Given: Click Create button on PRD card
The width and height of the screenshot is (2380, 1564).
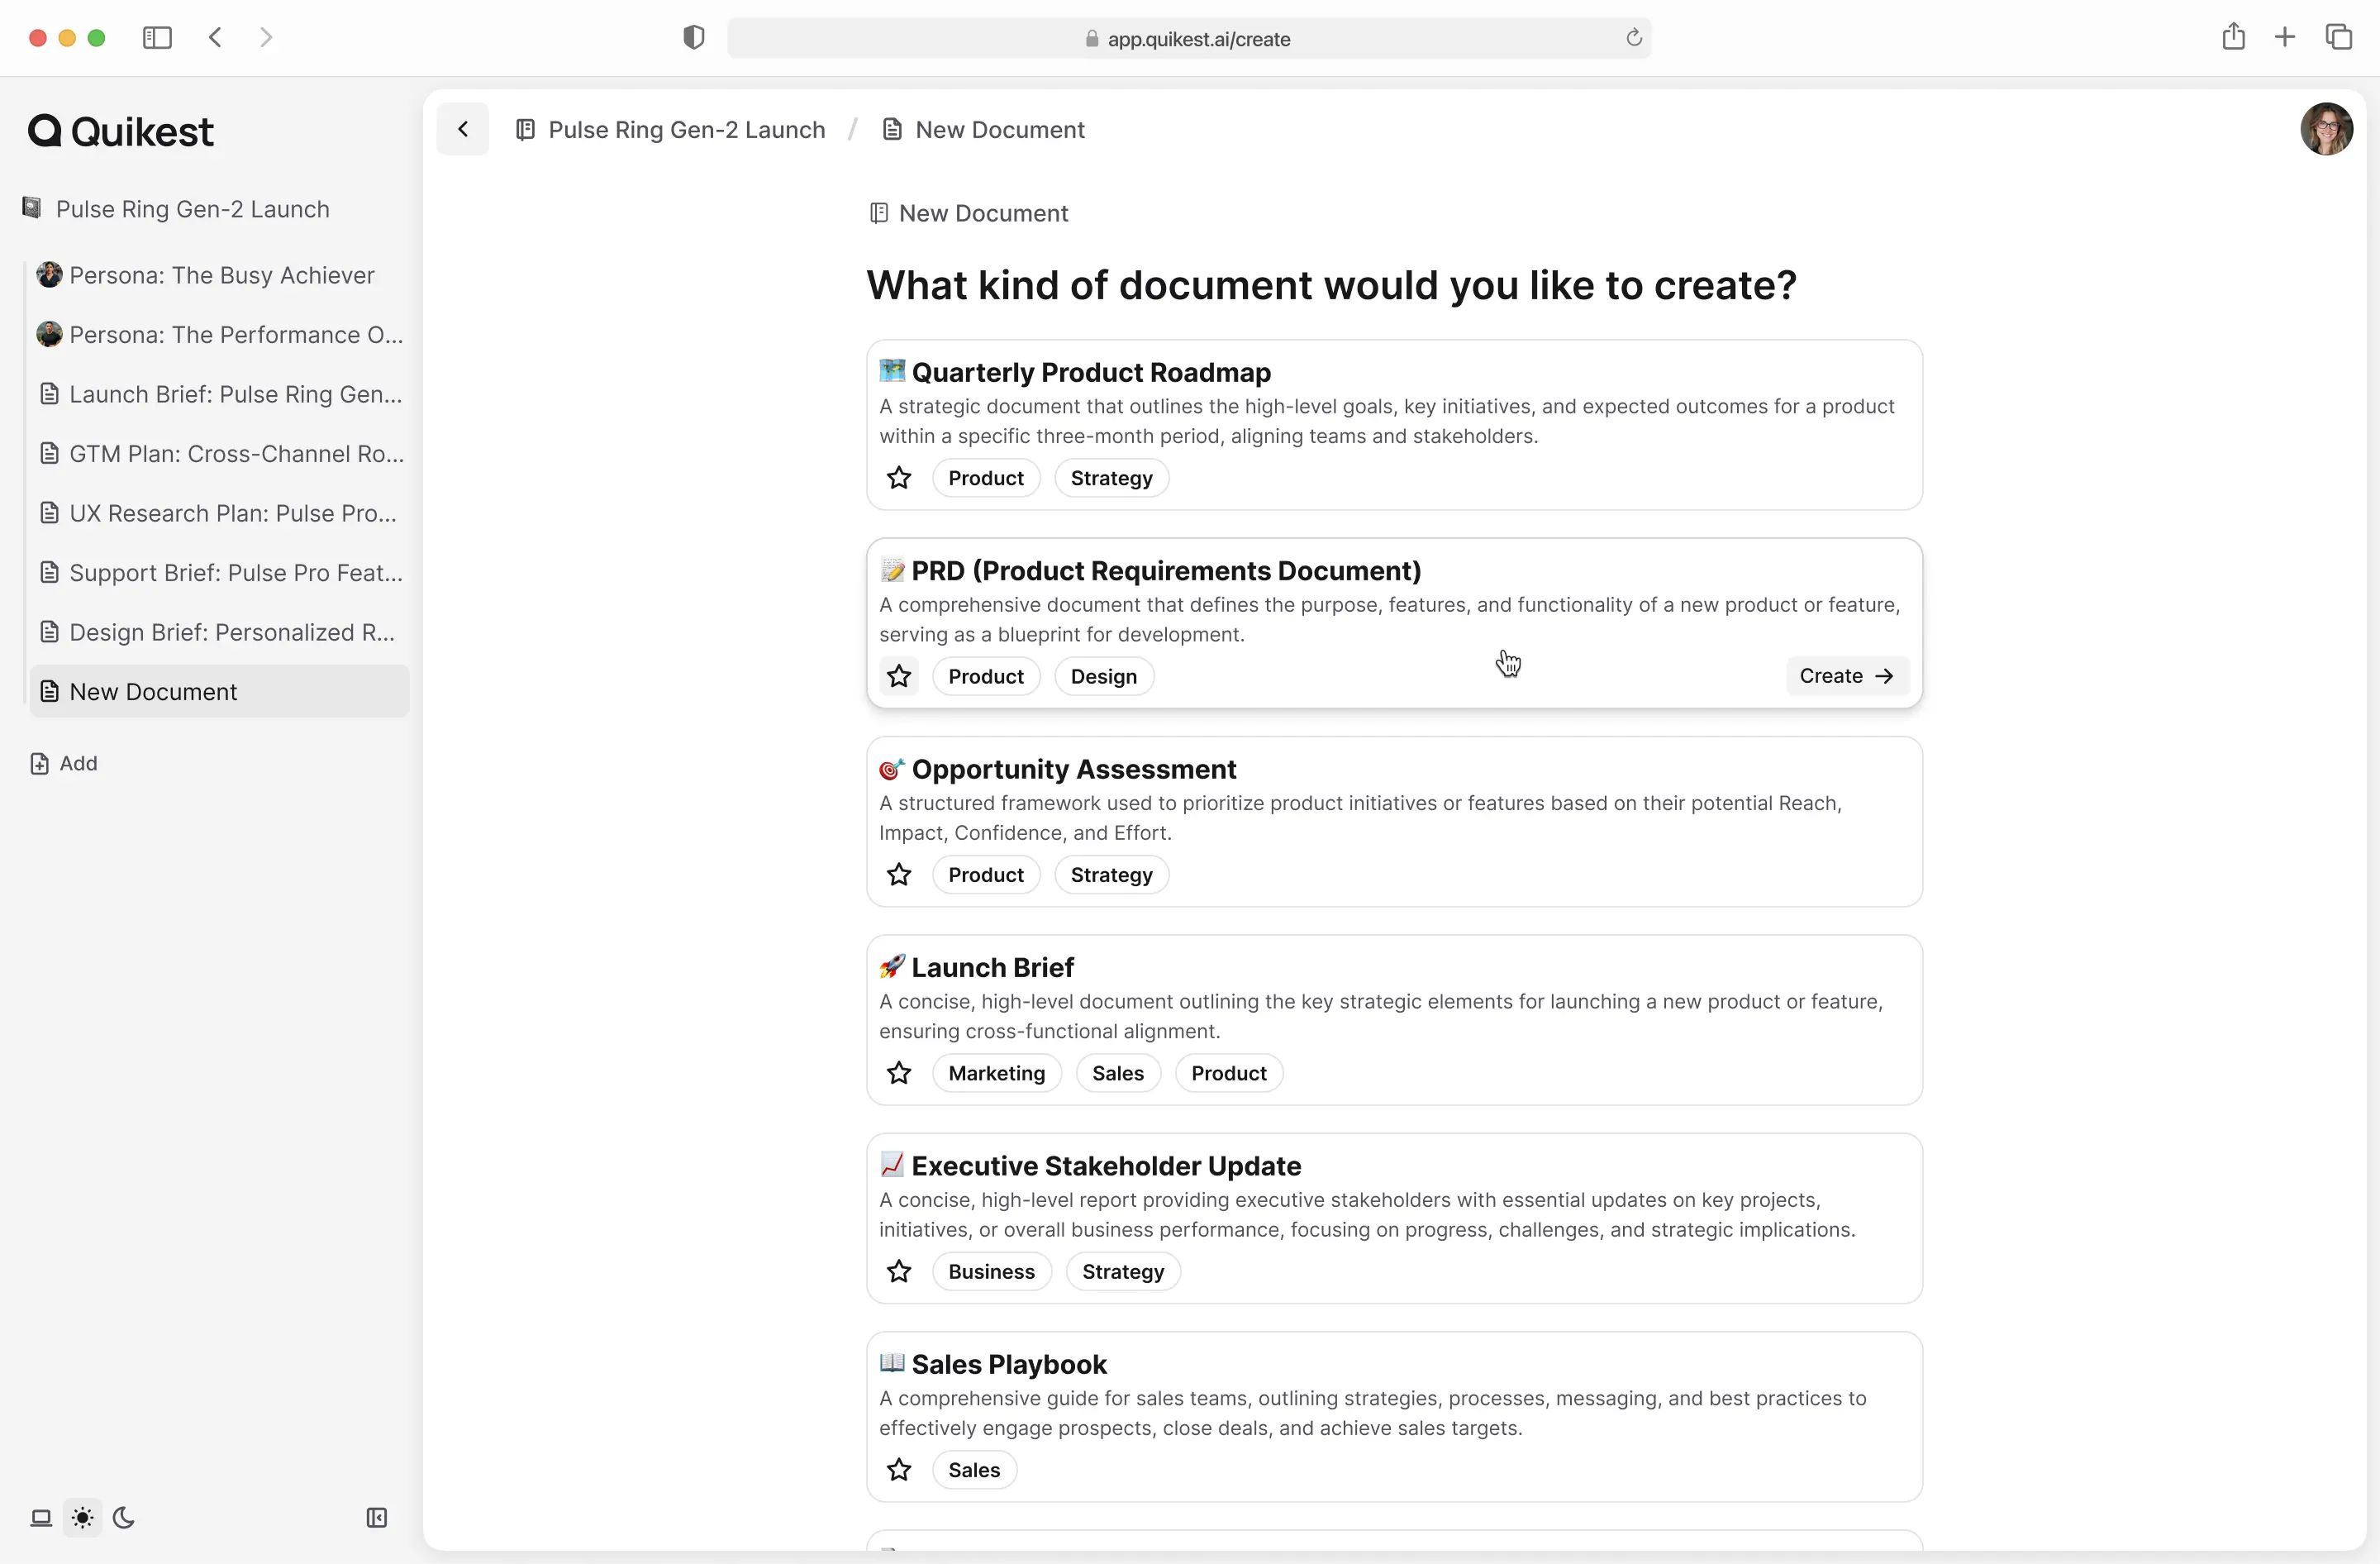Looking at the screenshot, I should 1847,677.
